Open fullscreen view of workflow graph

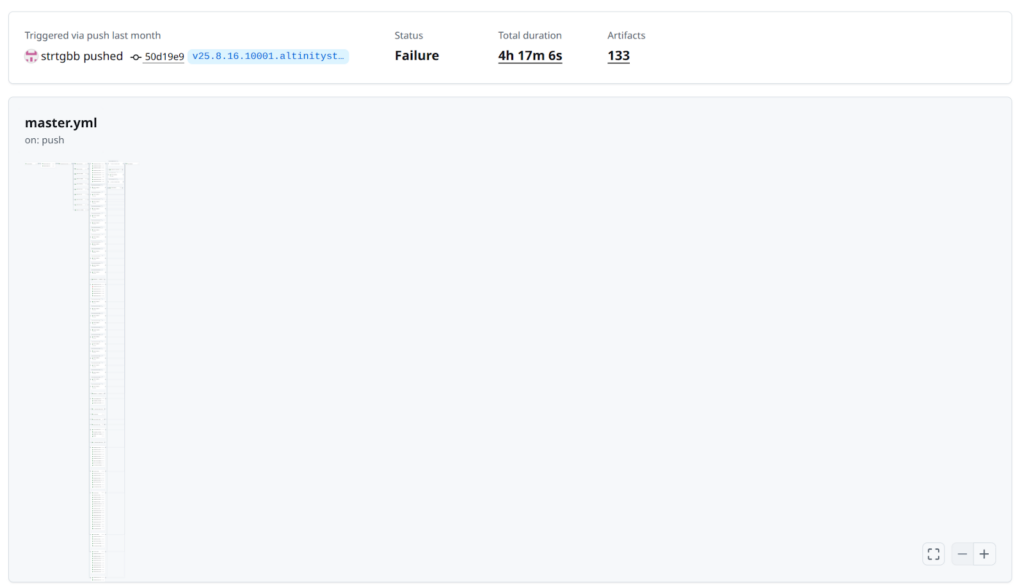pyautogui.click(x=933, y=554)
